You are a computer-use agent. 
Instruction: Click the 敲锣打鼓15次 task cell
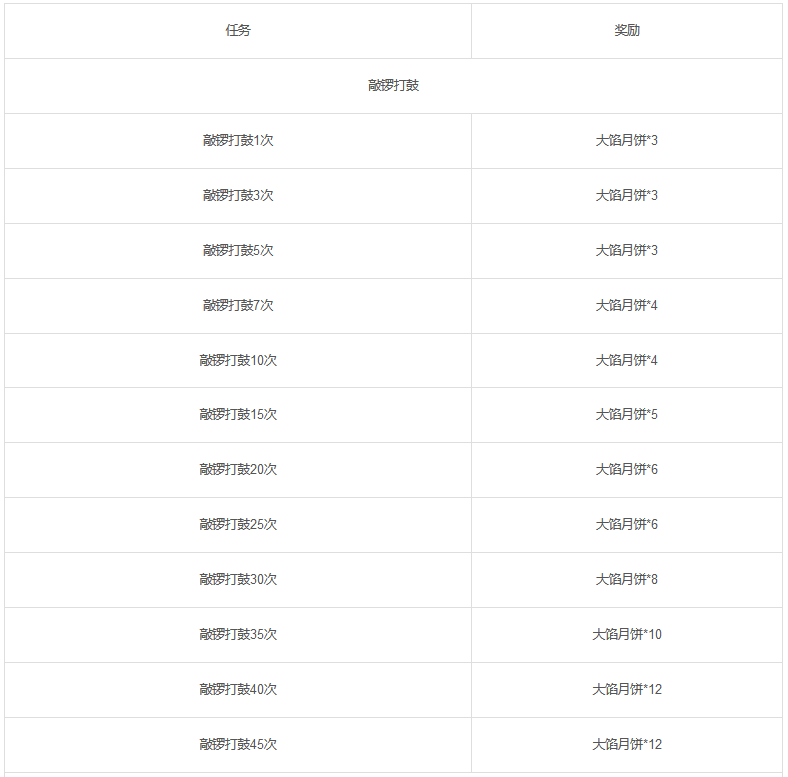(x=238, y=415)
